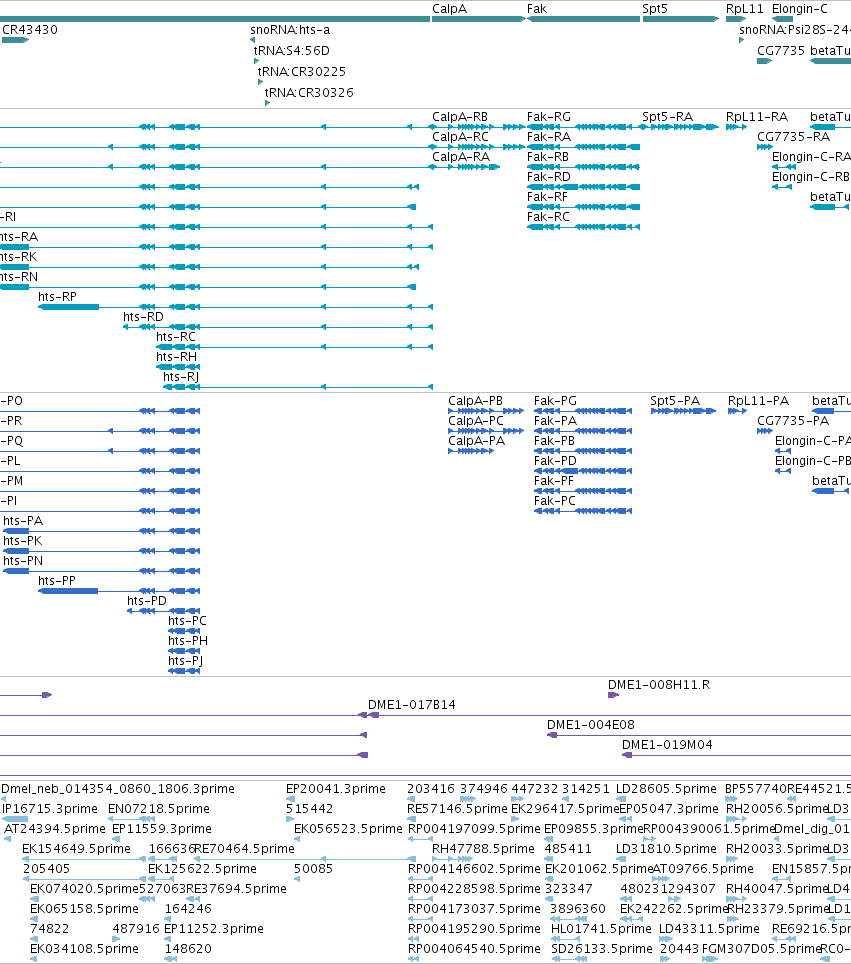Image resolution: width=851 pixels, height=964 pixels.
Task: Select the Fak-RG transcript label
Action: point(549,117)
